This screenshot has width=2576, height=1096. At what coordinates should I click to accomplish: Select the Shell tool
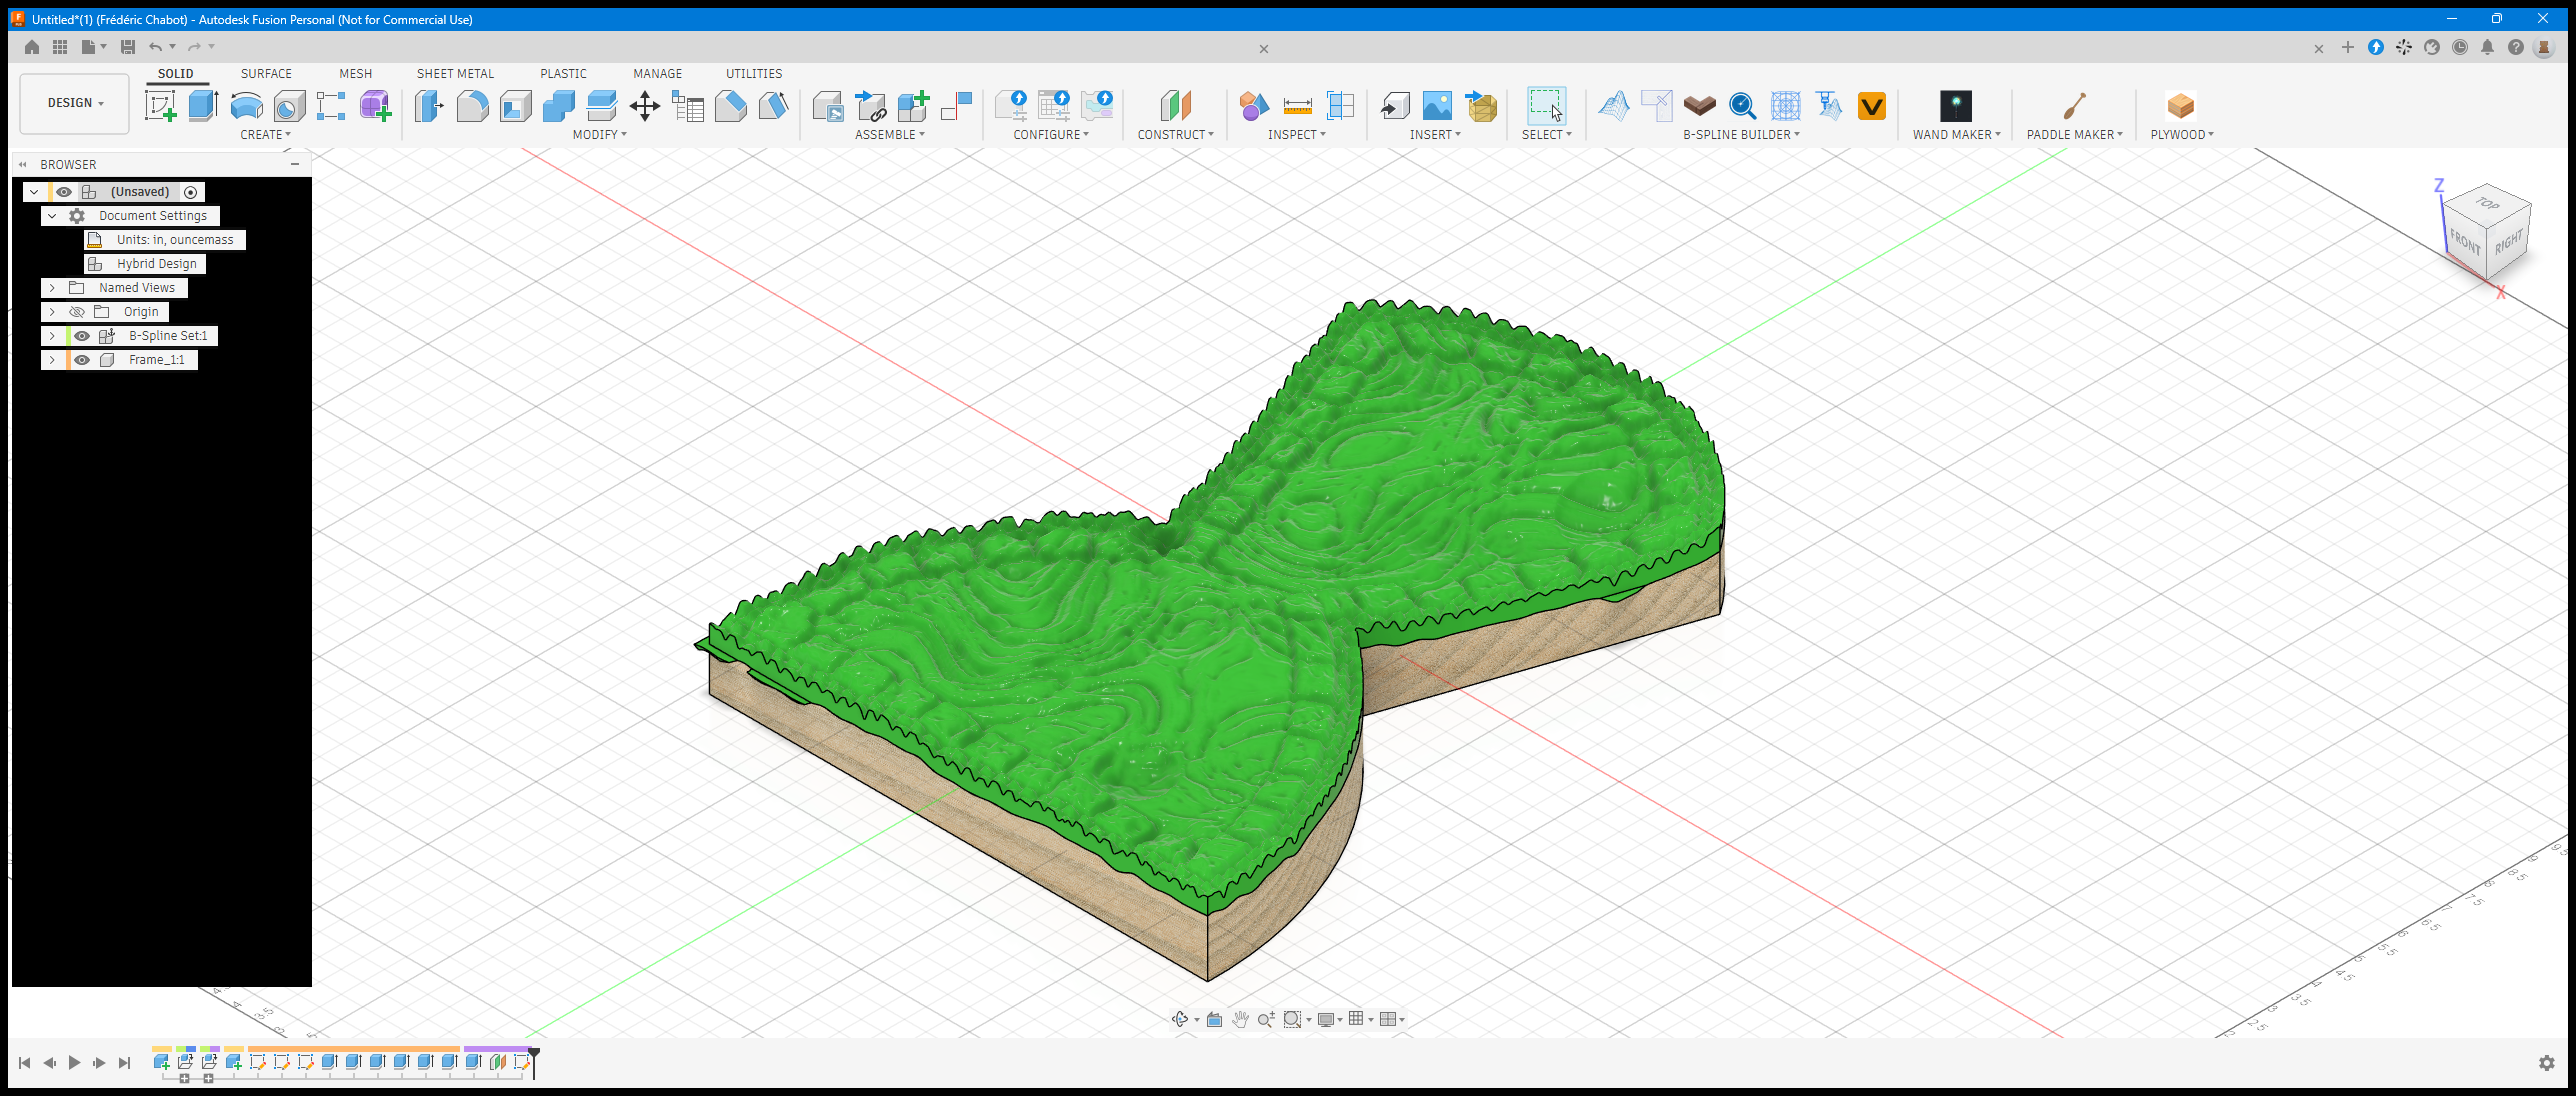(516, 106)
